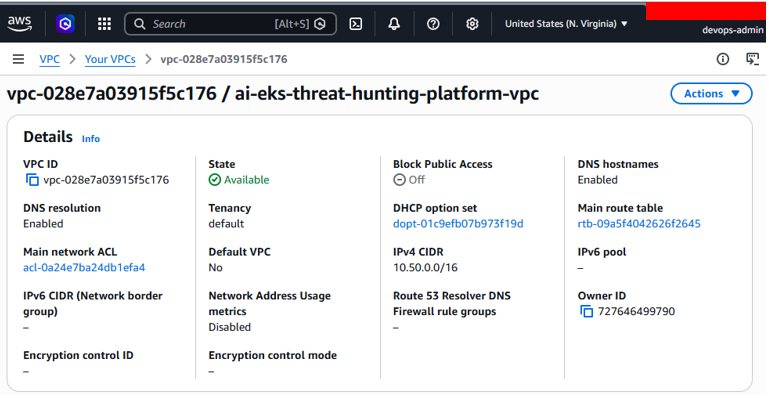Click the Owner ID value 727646499790

(637, 311)
